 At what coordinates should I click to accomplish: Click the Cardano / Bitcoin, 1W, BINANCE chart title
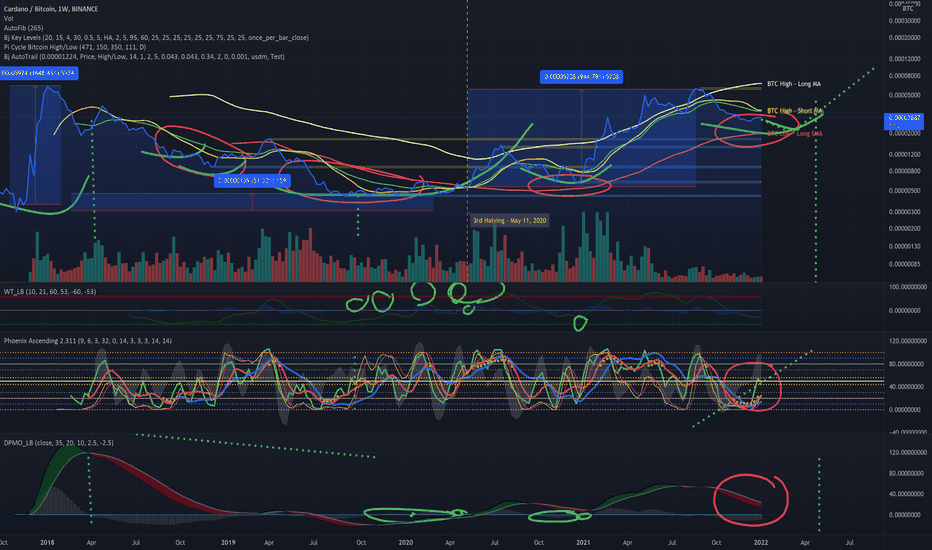coord(51,9)
